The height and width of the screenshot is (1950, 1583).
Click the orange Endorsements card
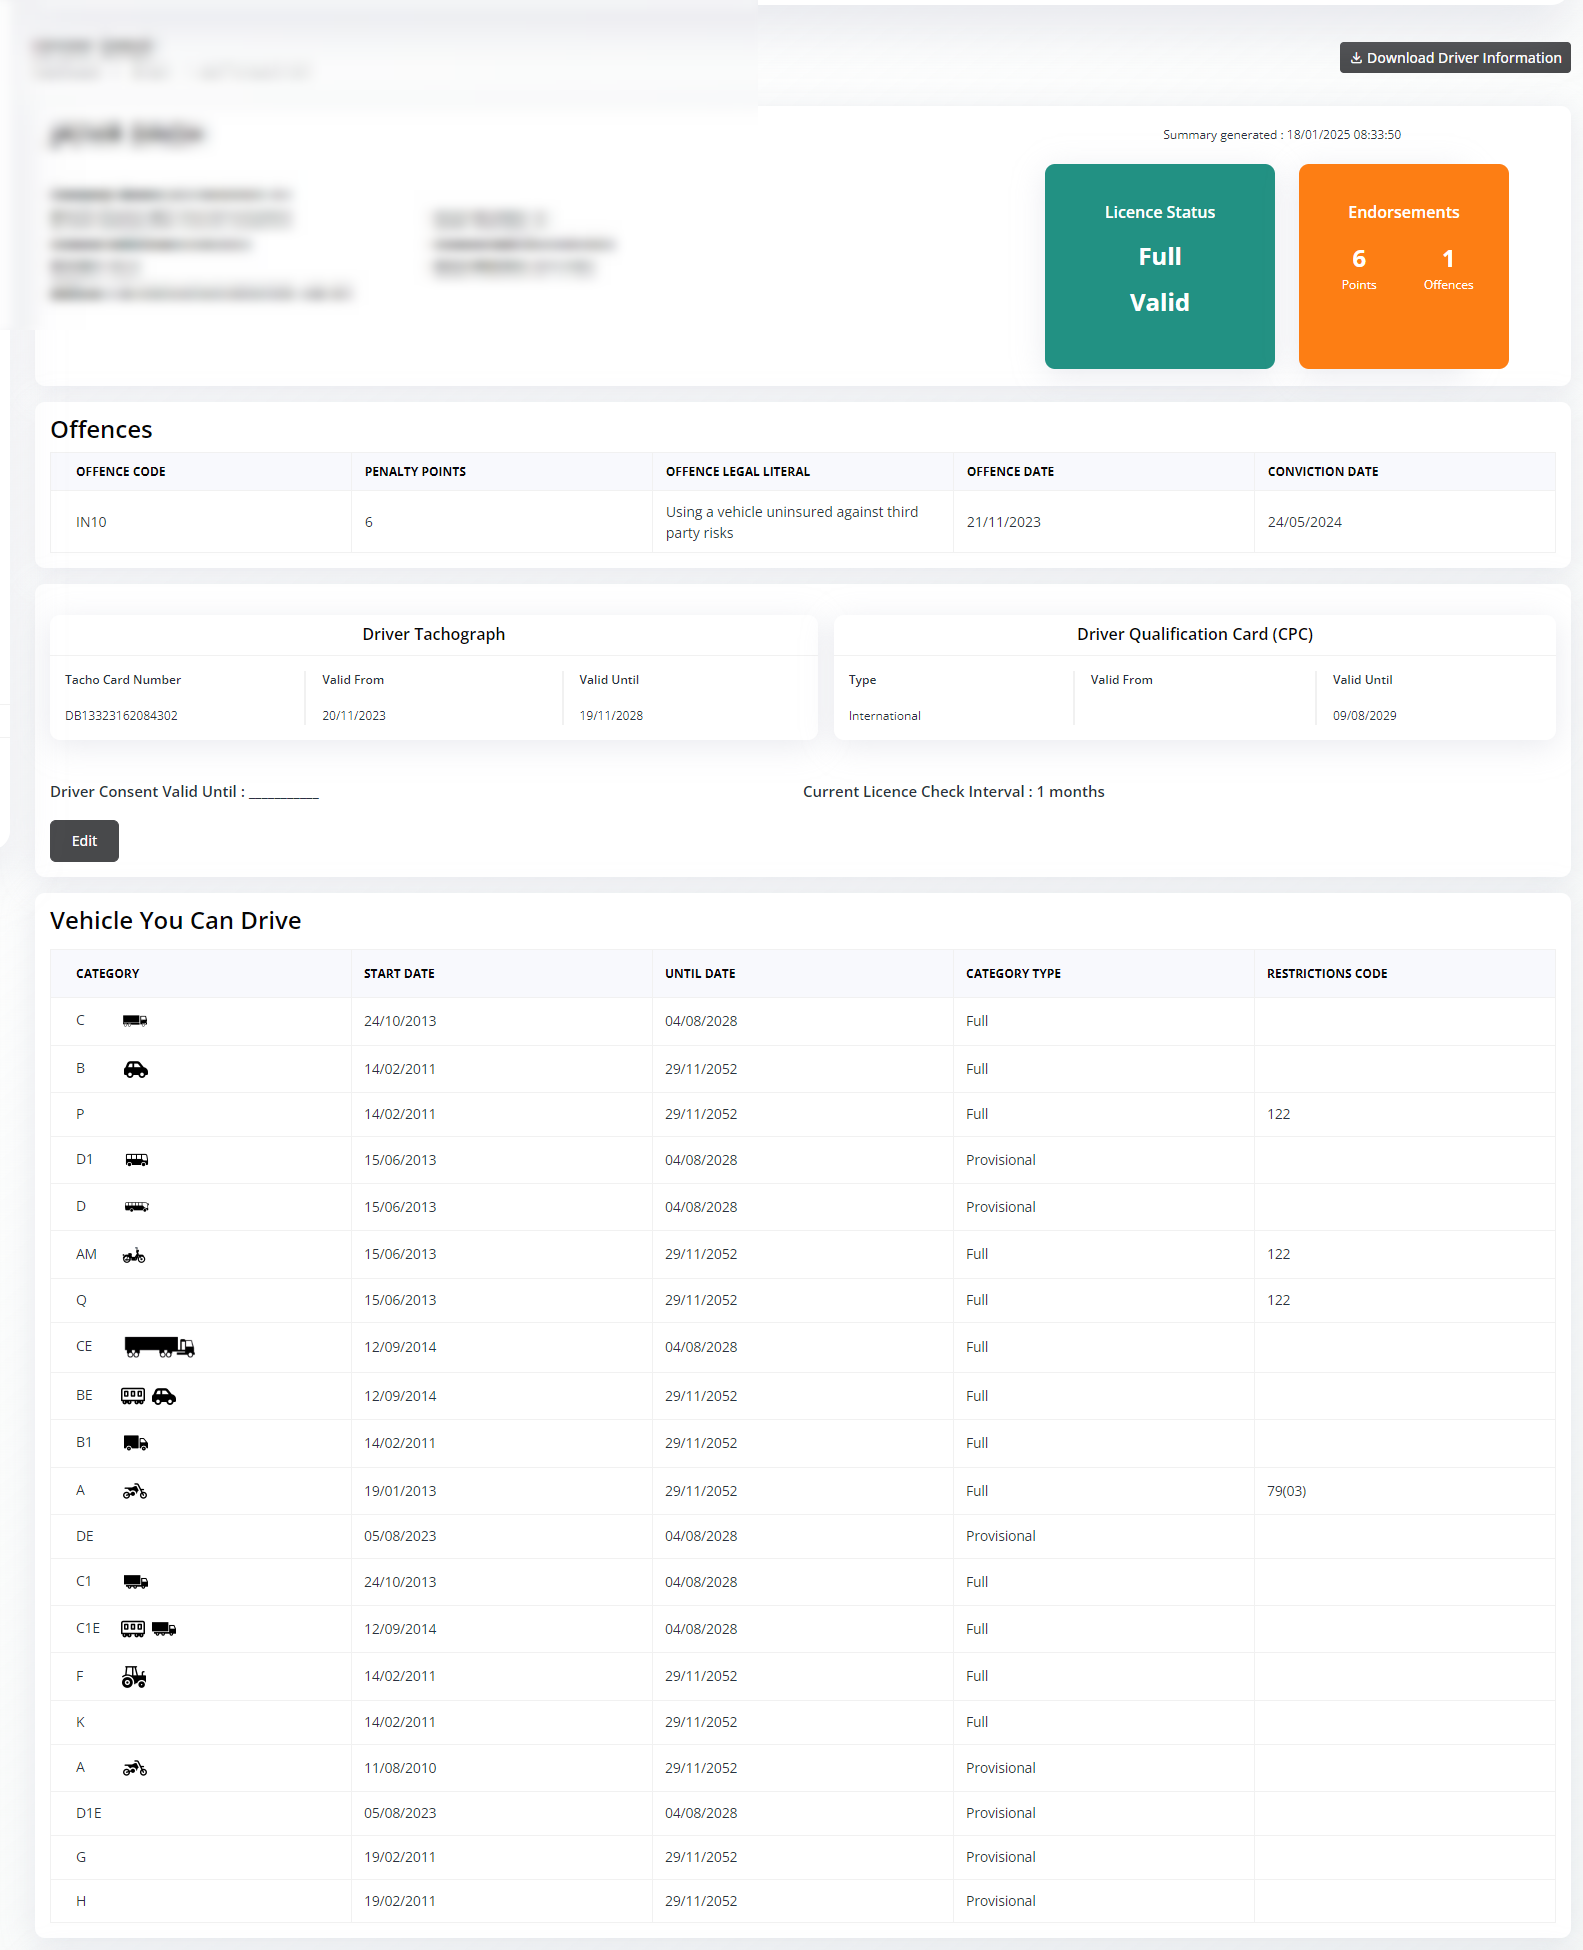tap(1402, 266)
